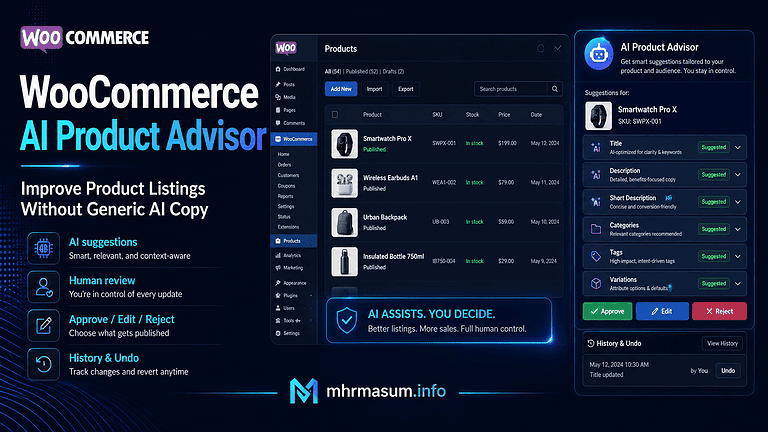Open the Insulated Bottle 750ml thumbnail
The width and height of the screenshot is (768, 432).
(x=344, y=261)
